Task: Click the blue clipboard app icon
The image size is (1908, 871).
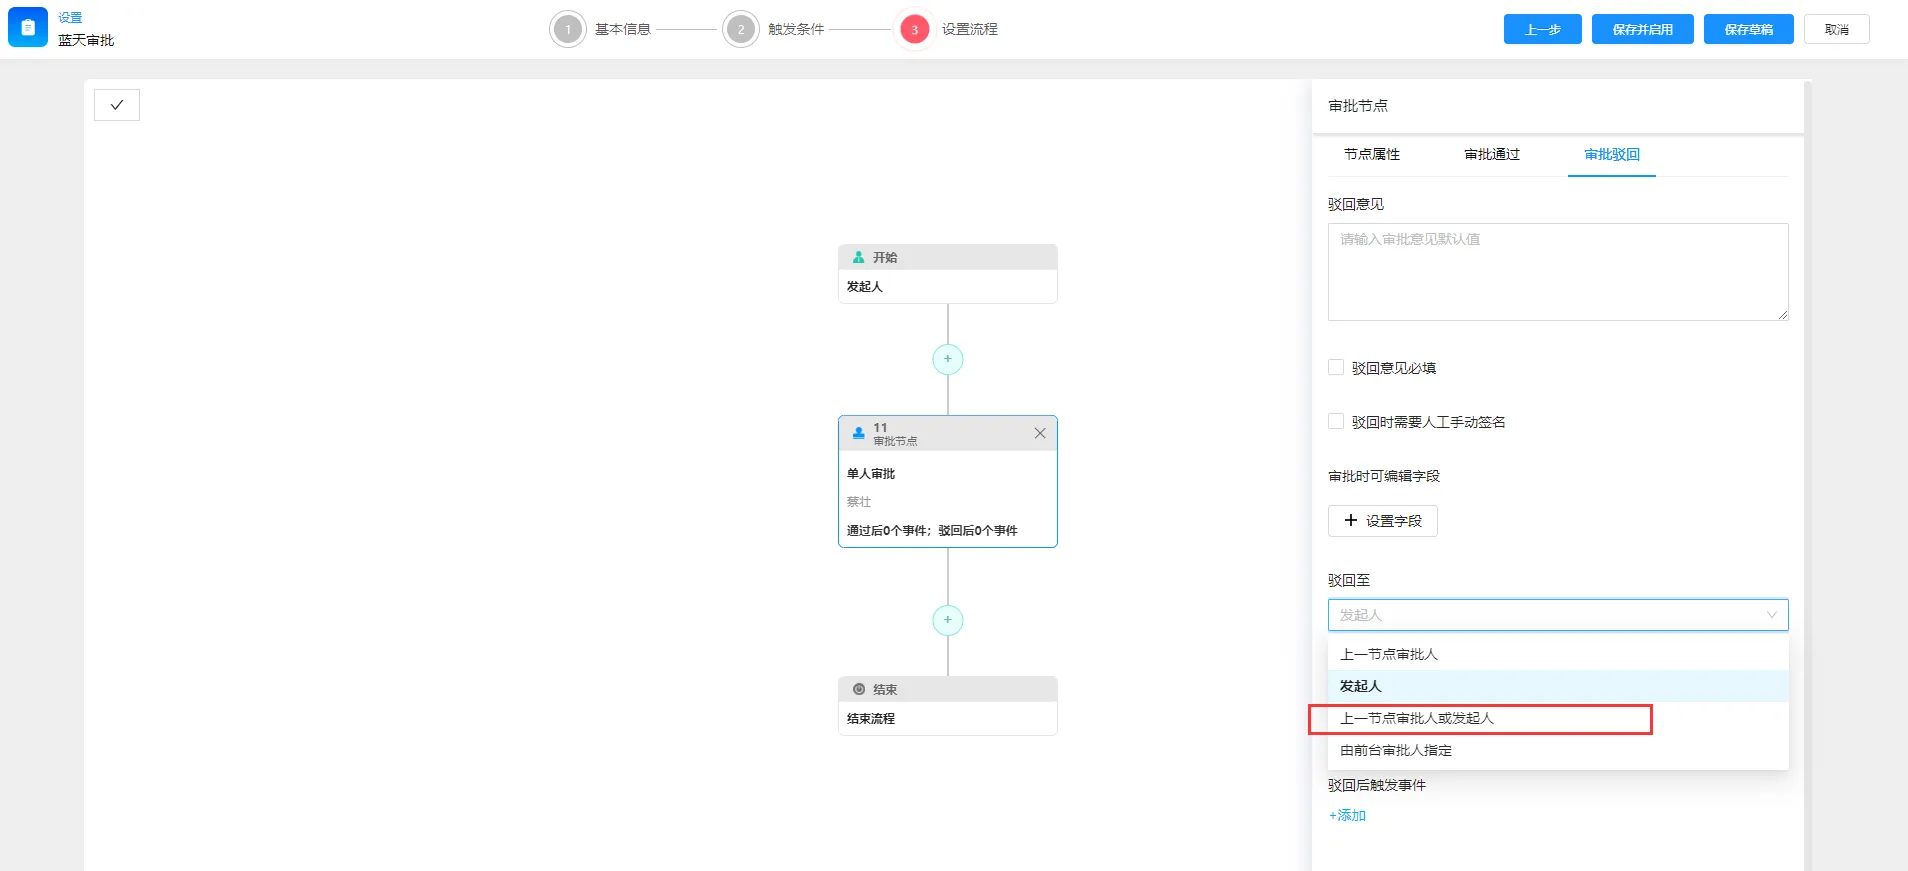Action: coord(28,28)
